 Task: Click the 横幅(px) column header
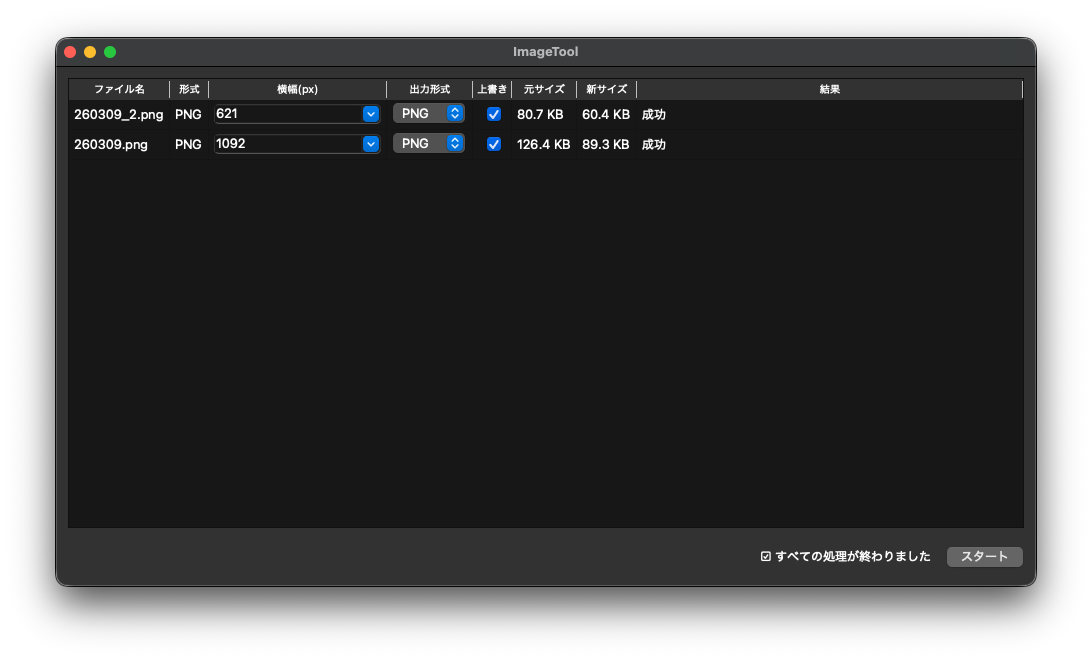pos(297,89)
